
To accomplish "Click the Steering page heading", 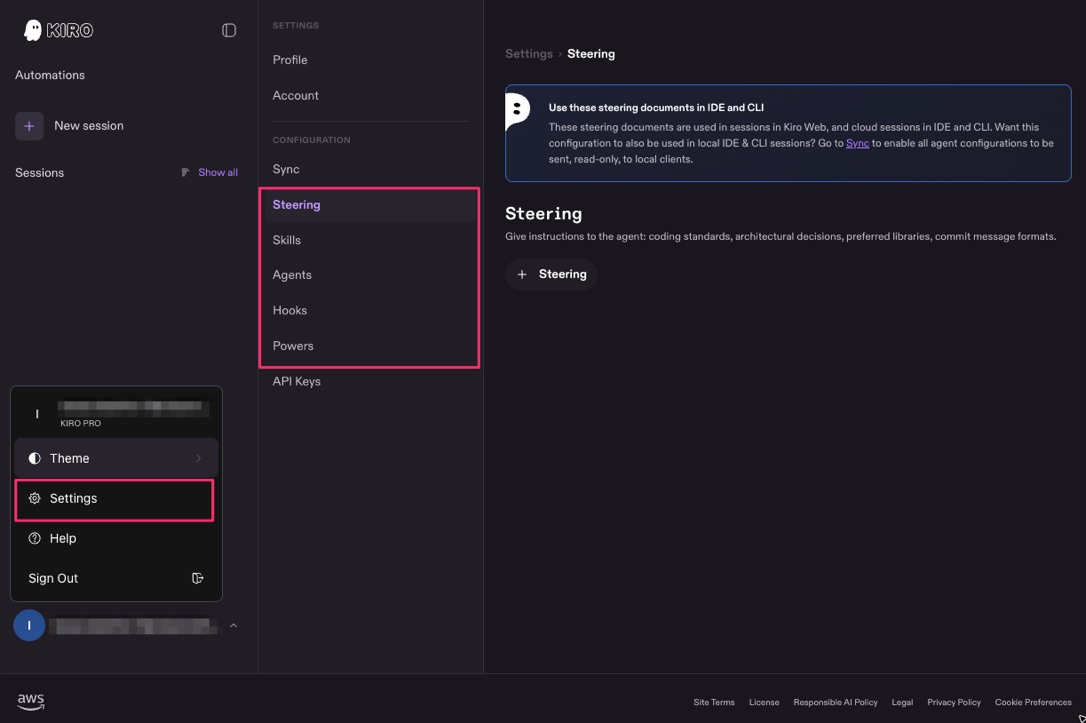I will [544, 213].
